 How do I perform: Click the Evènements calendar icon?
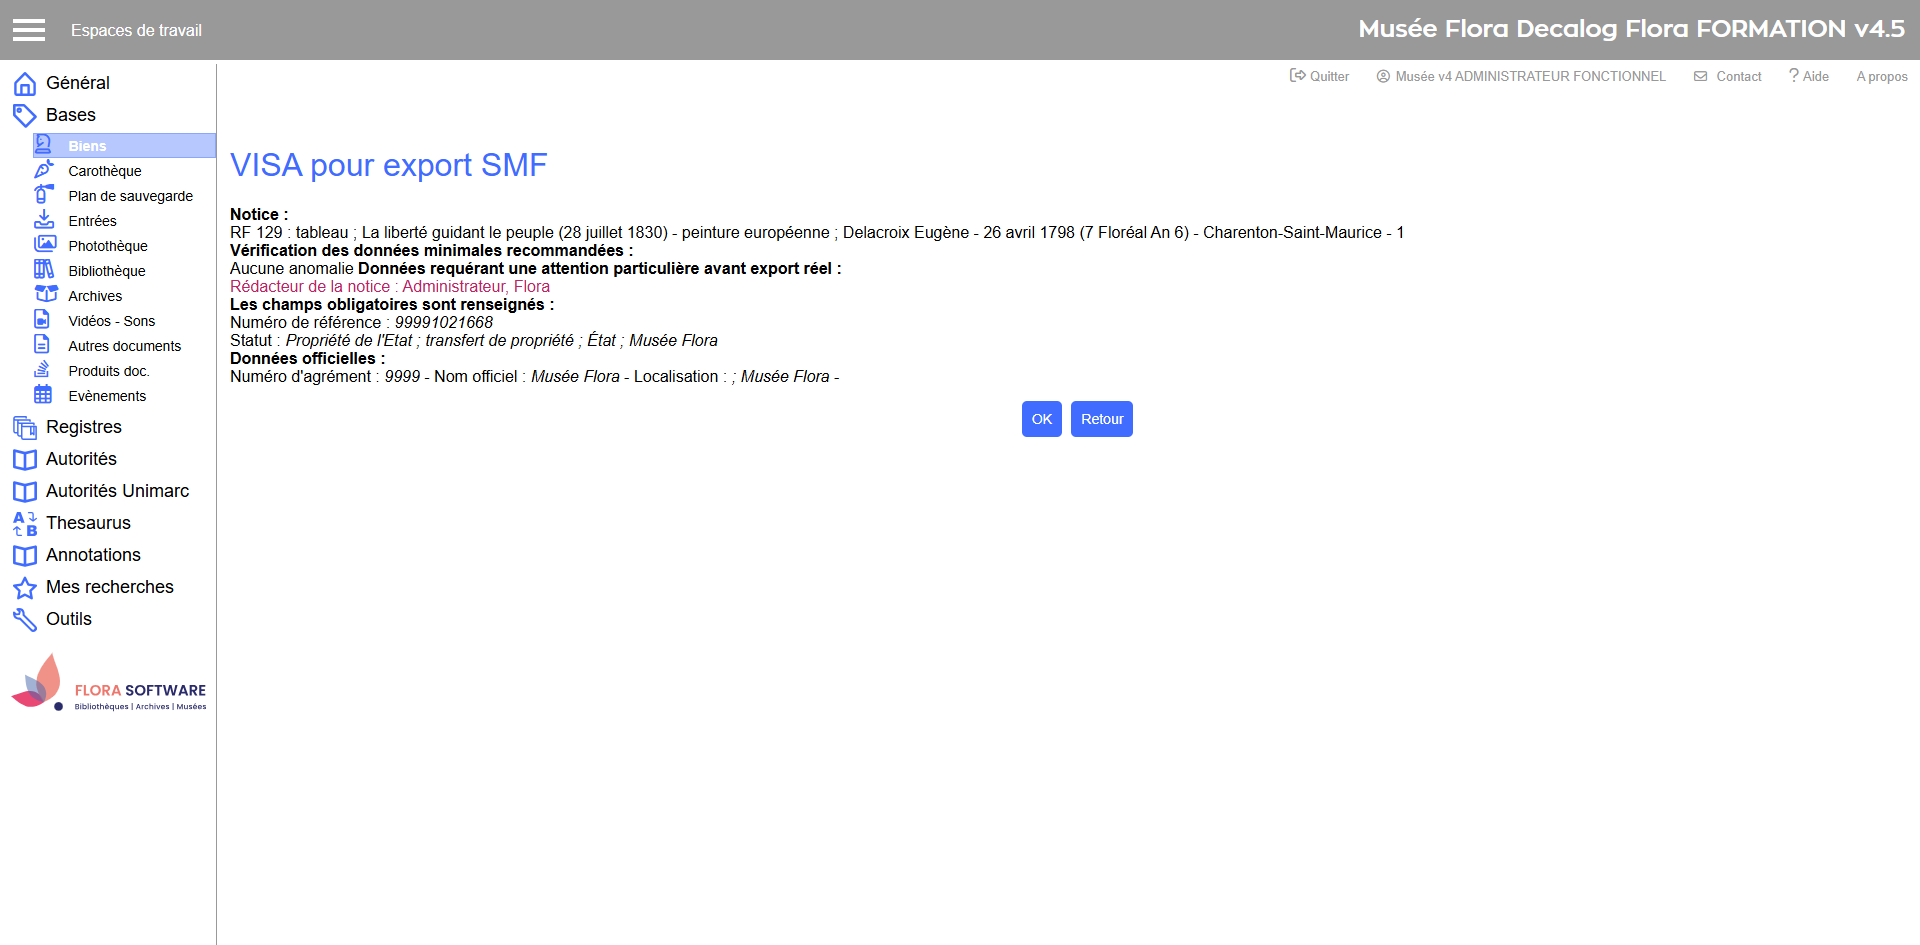tap(43, 395)
